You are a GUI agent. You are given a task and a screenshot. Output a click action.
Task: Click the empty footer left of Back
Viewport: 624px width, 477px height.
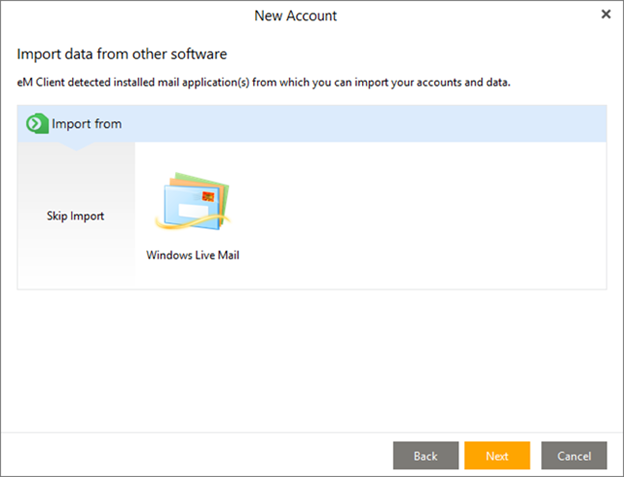(200, 456)
